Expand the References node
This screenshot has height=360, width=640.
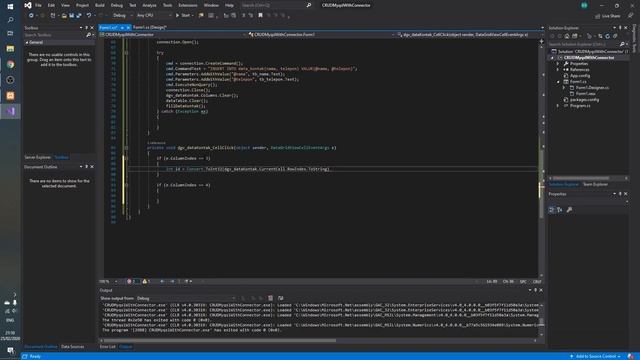[x=558, y=70]
